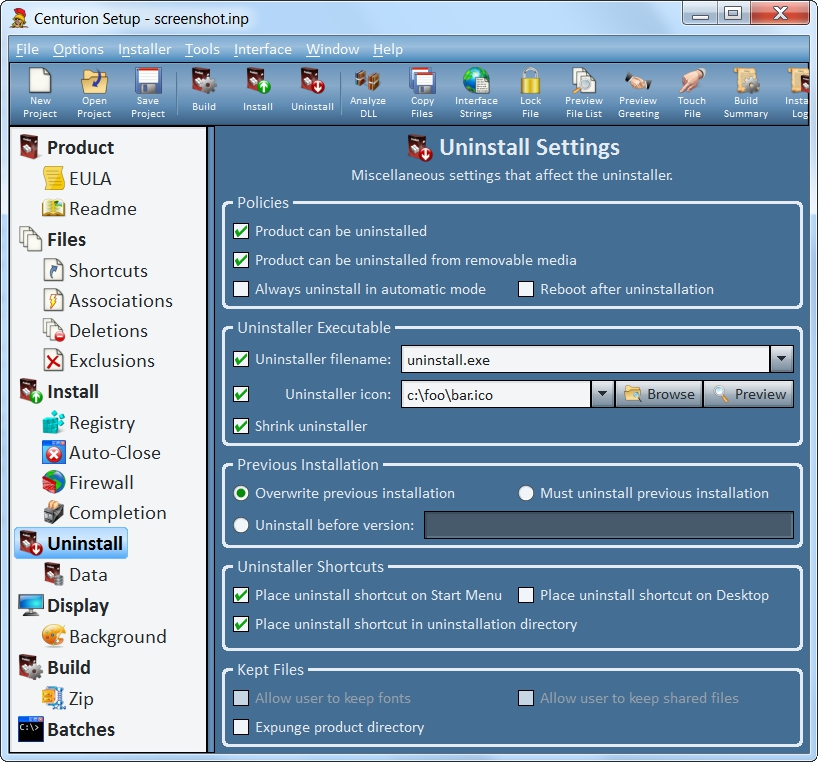Screen dimensions: 818x762
Task: Open the Build section in sidebar
Action: tap(55, 667)
